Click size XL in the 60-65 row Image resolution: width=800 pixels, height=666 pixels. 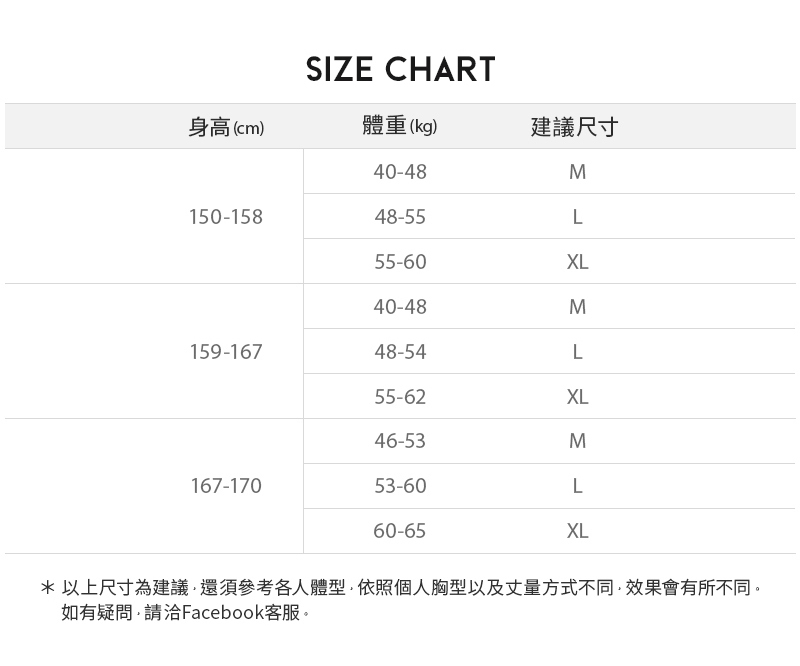click(577, 531)
